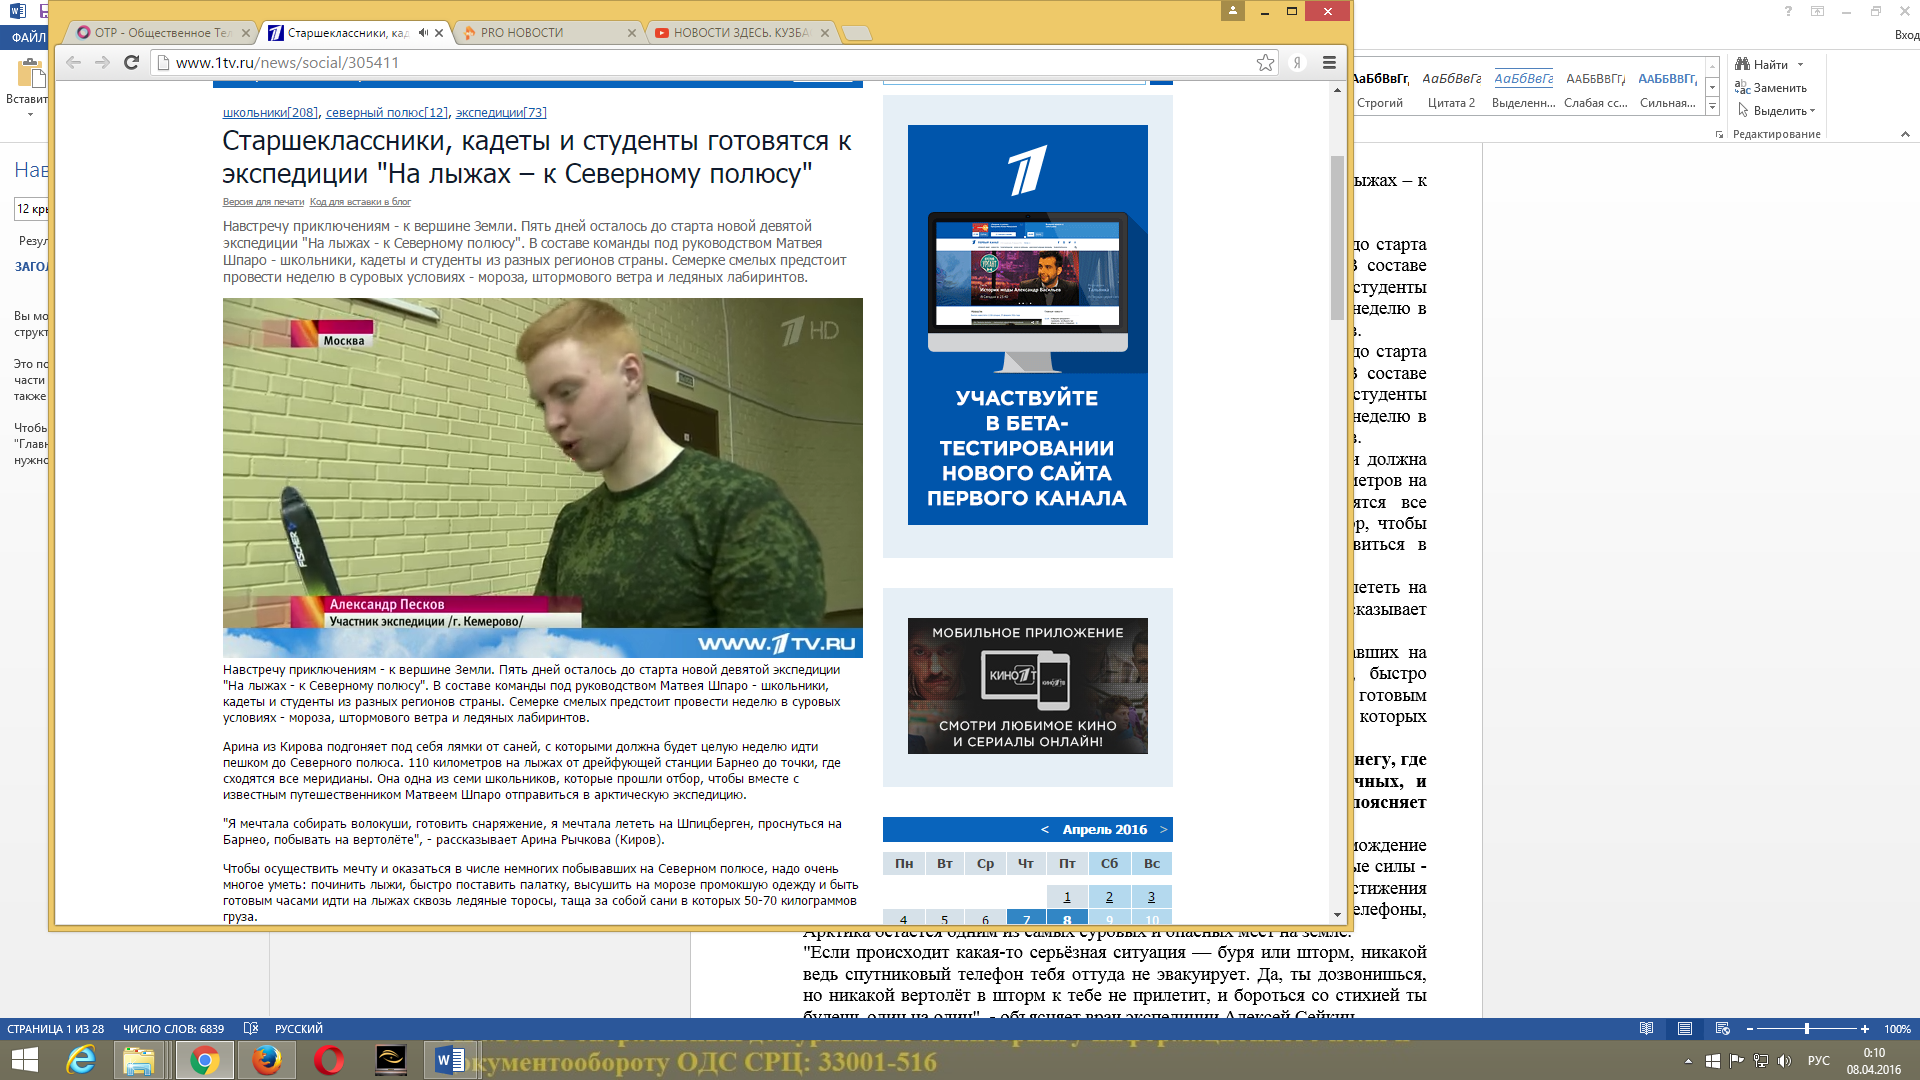Open the Opera browser from the taskbar

point(328,1060)
